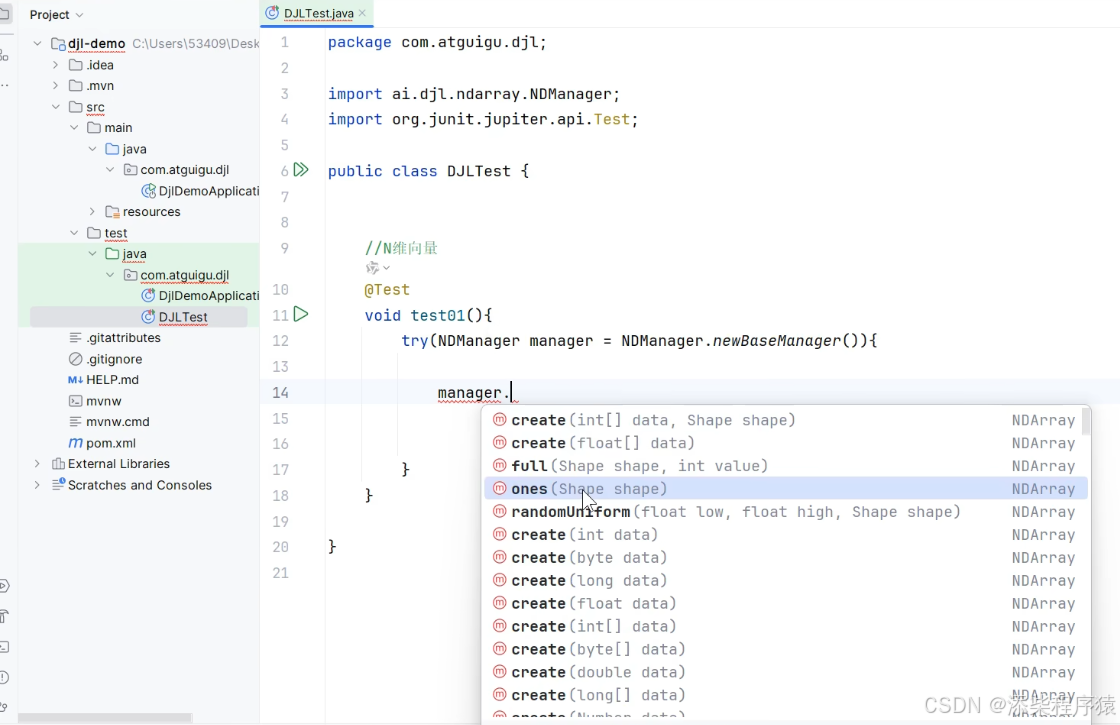Choose ones(Shape shape) completion
Viewport: 1120px width, 725px height.
[x=786, y=489]
